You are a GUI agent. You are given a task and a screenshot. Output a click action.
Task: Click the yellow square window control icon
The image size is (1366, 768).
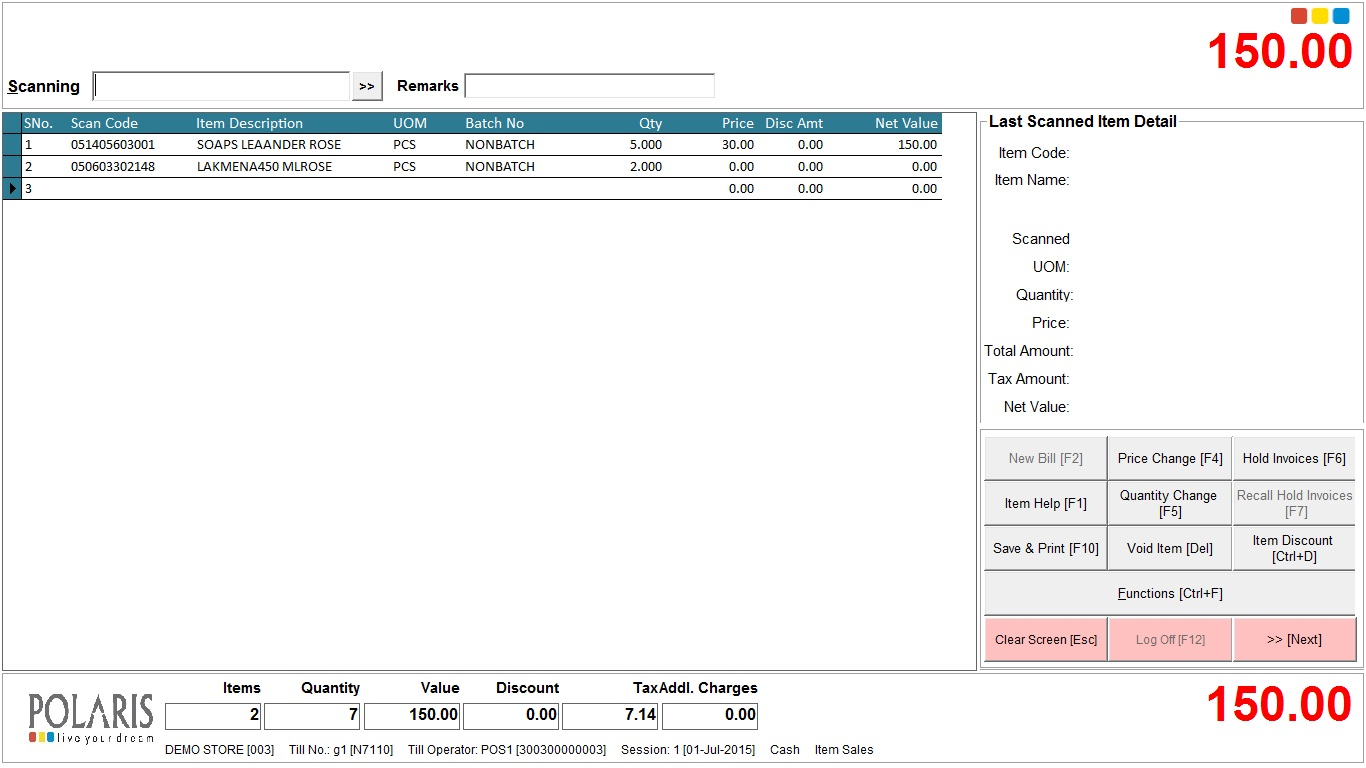(1320, 16)
